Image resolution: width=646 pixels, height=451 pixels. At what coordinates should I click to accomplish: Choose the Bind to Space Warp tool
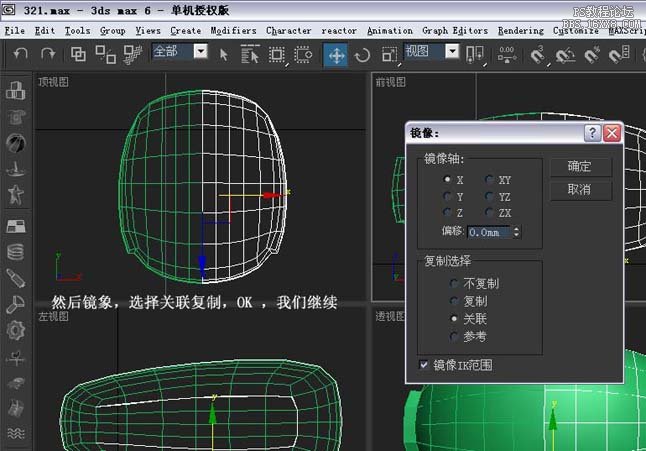[133, 54]
